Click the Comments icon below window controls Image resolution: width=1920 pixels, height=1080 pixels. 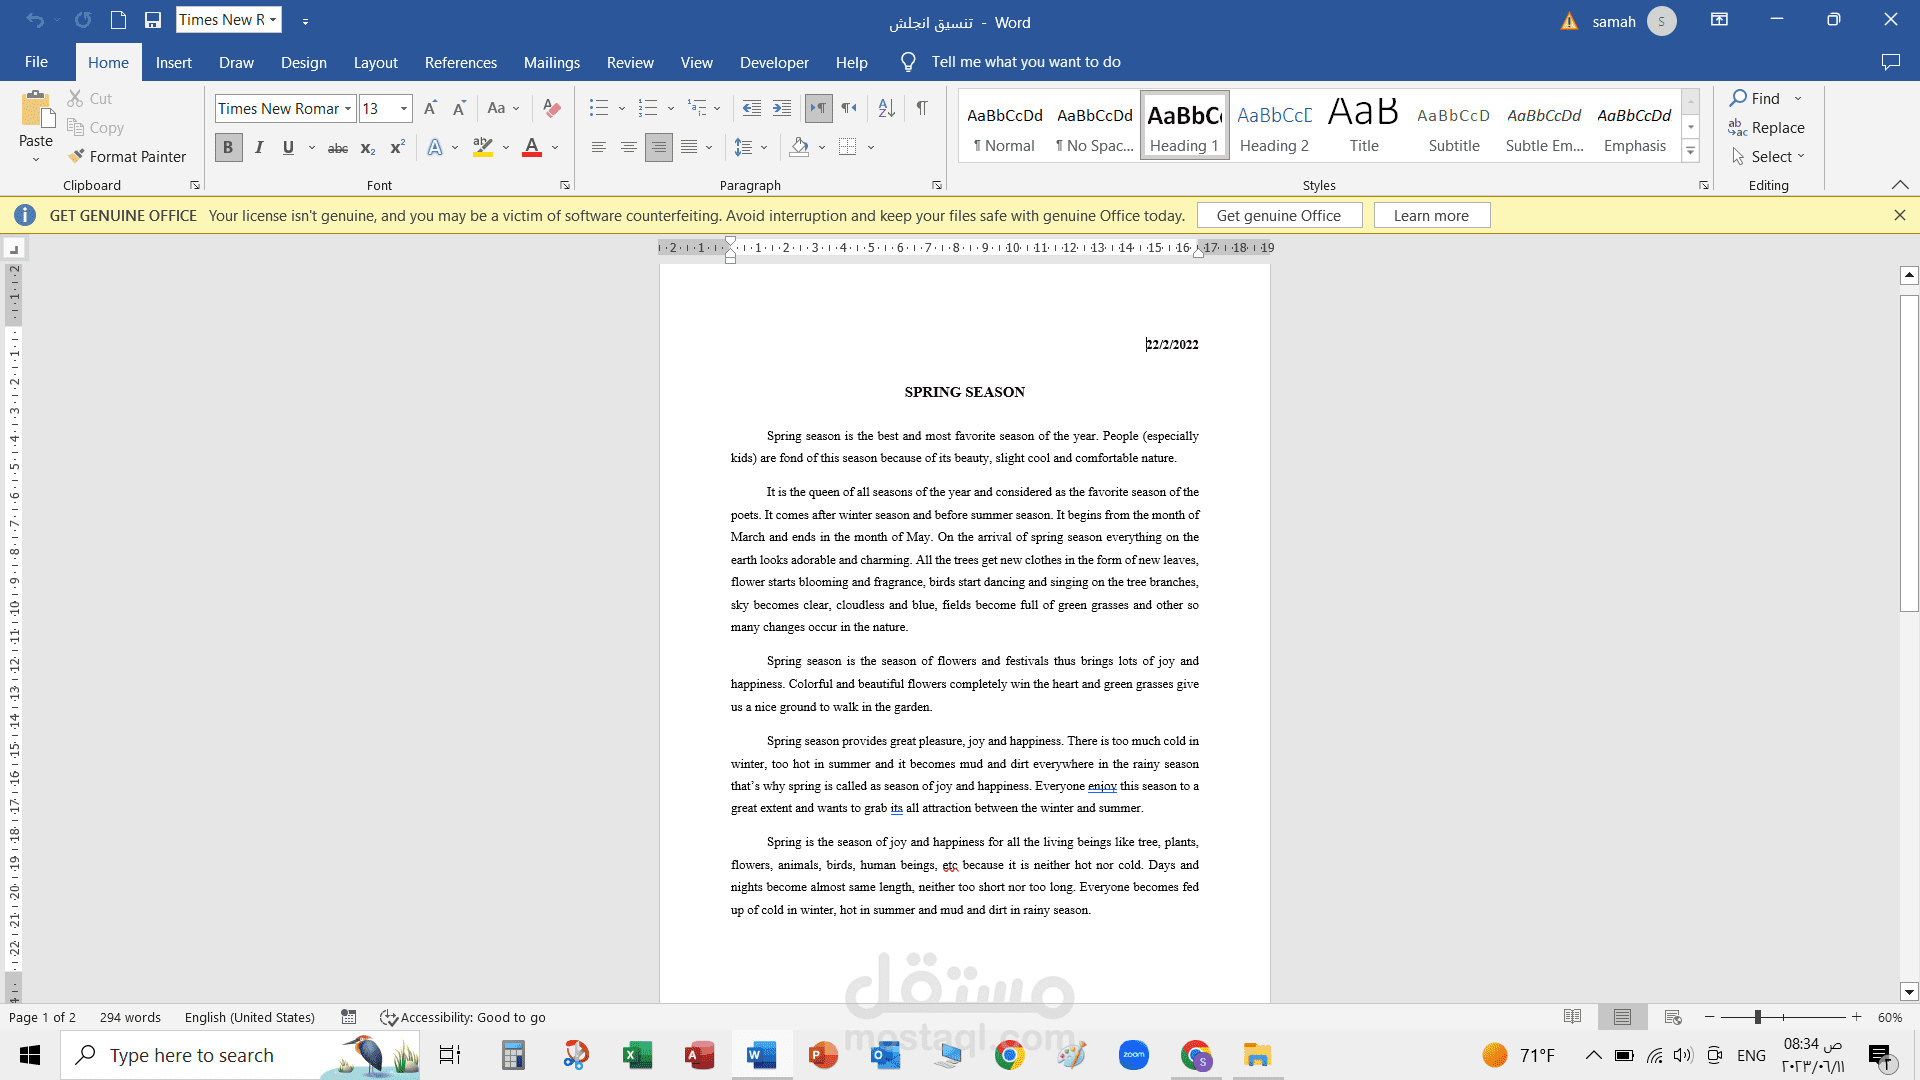[1890, 62]
